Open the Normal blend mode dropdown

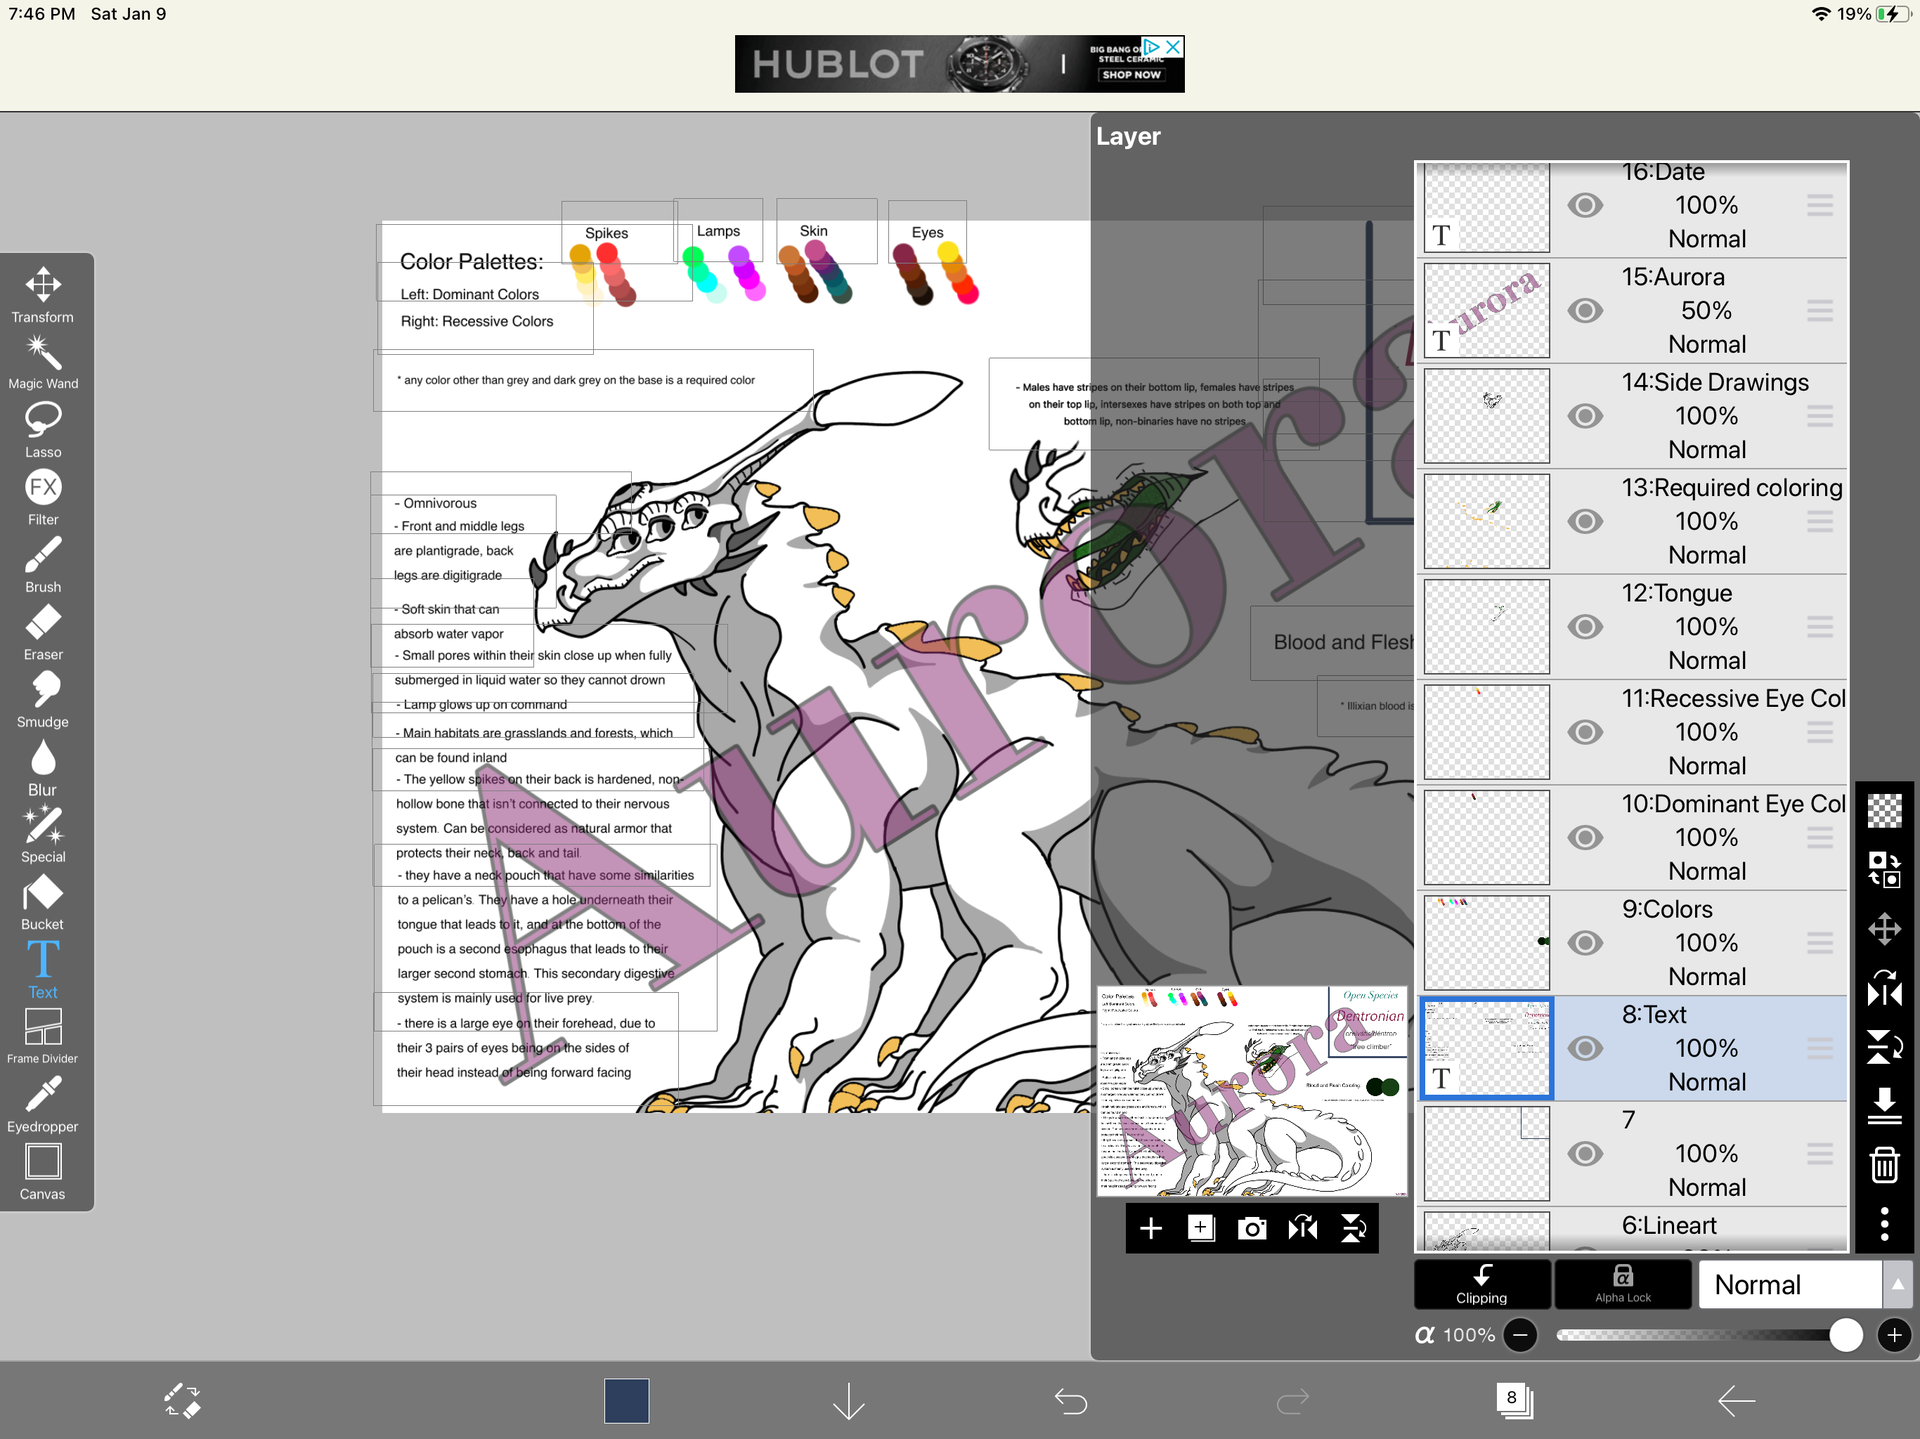1790,1285
